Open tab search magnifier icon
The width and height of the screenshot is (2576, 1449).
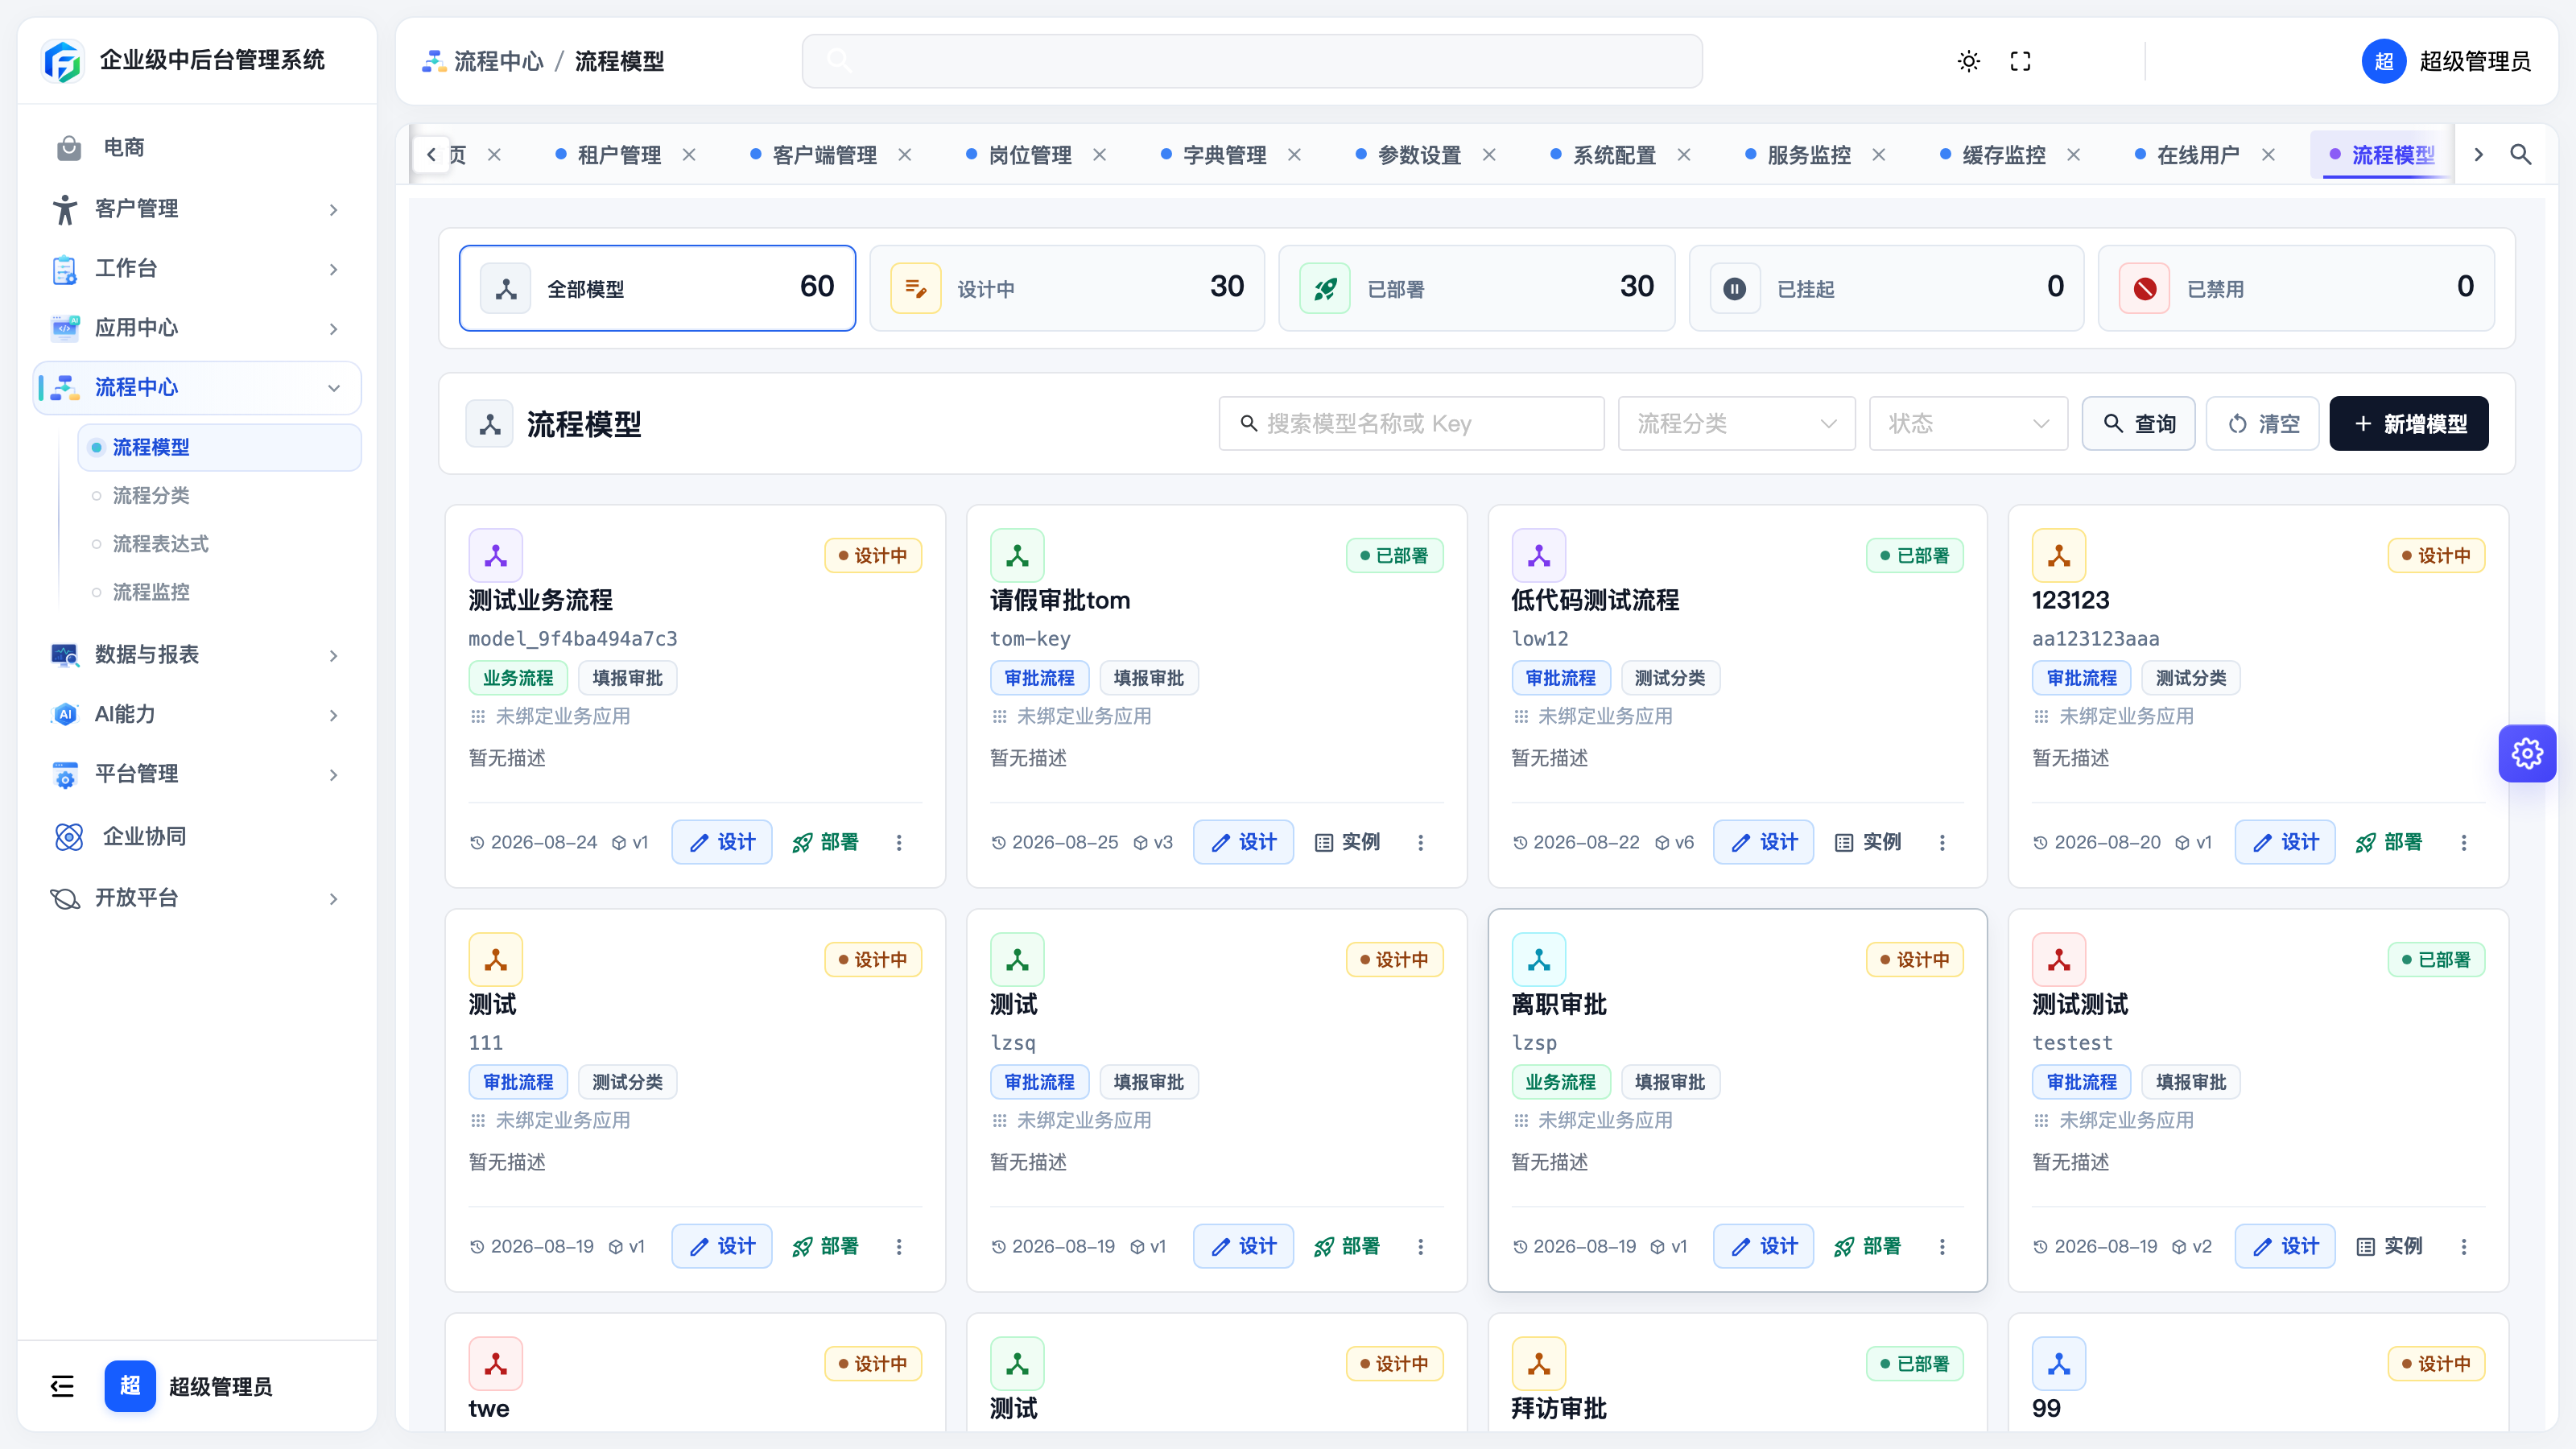point(2520,154)
